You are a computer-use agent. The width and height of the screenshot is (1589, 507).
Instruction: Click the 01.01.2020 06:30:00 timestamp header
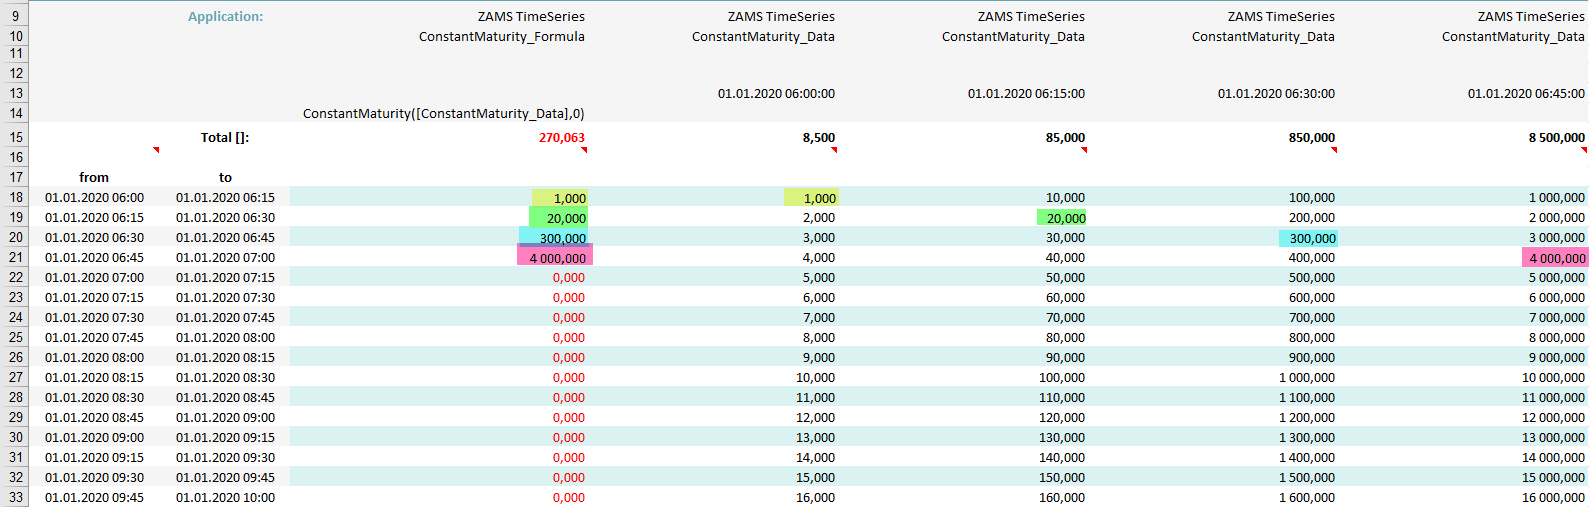[x=1276, y=94]
